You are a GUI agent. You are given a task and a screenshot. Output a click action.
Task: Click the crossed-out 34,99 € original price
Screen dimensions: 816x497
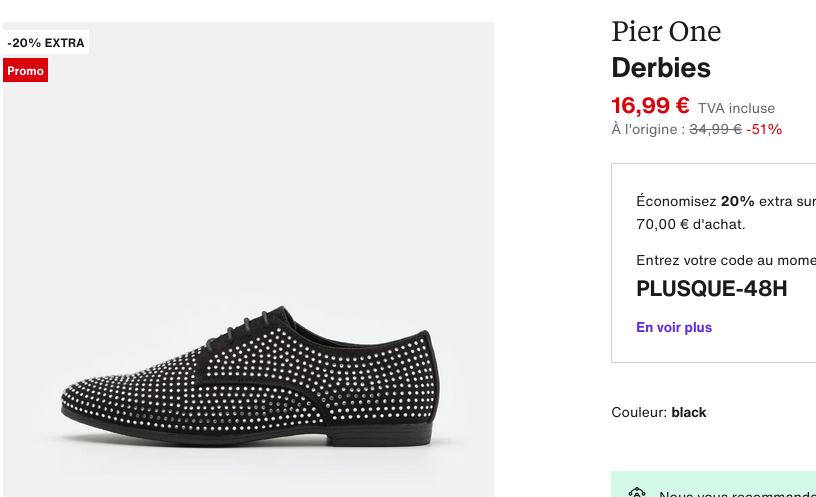pos(715,129)
